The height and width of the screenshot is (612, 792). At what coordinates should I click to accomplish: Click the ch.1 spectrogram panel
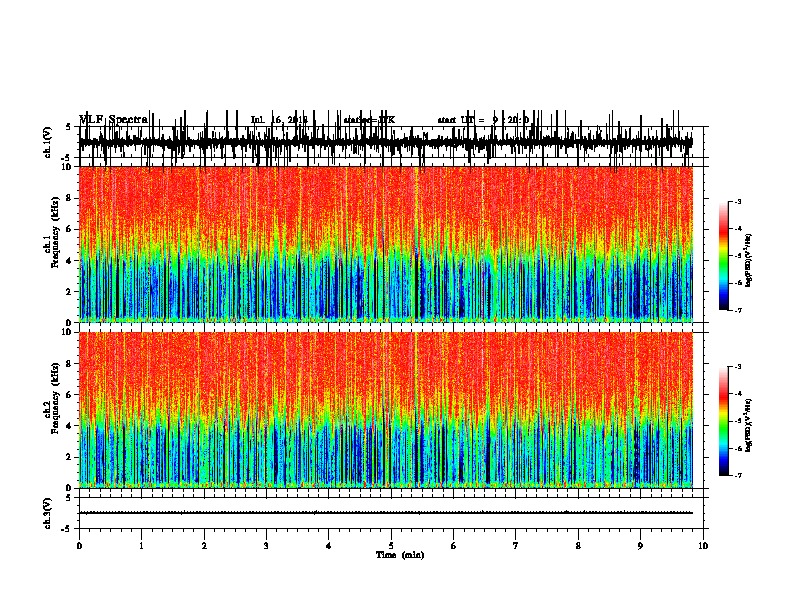pos(386,244)
